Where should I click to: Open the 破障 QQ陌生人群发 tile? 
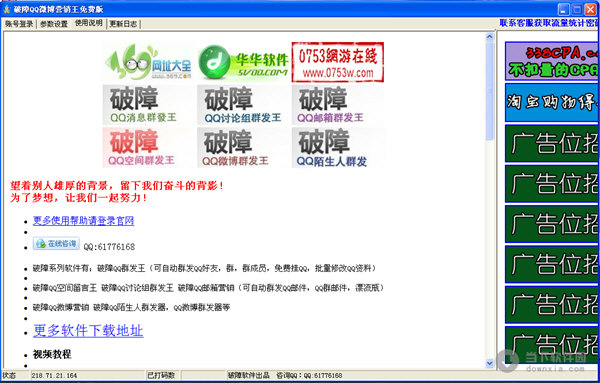click(338, 147)
